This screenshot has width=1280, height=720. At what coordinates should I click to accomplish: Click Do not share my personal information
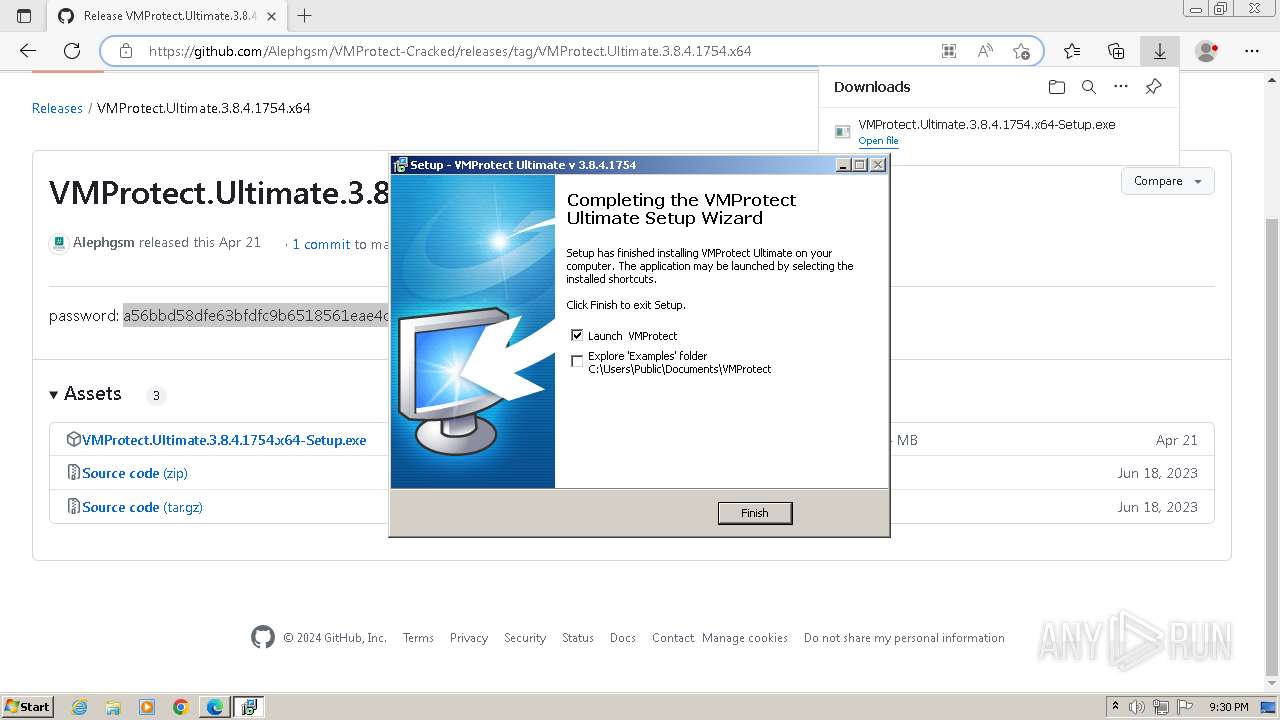tap(904, 638)
